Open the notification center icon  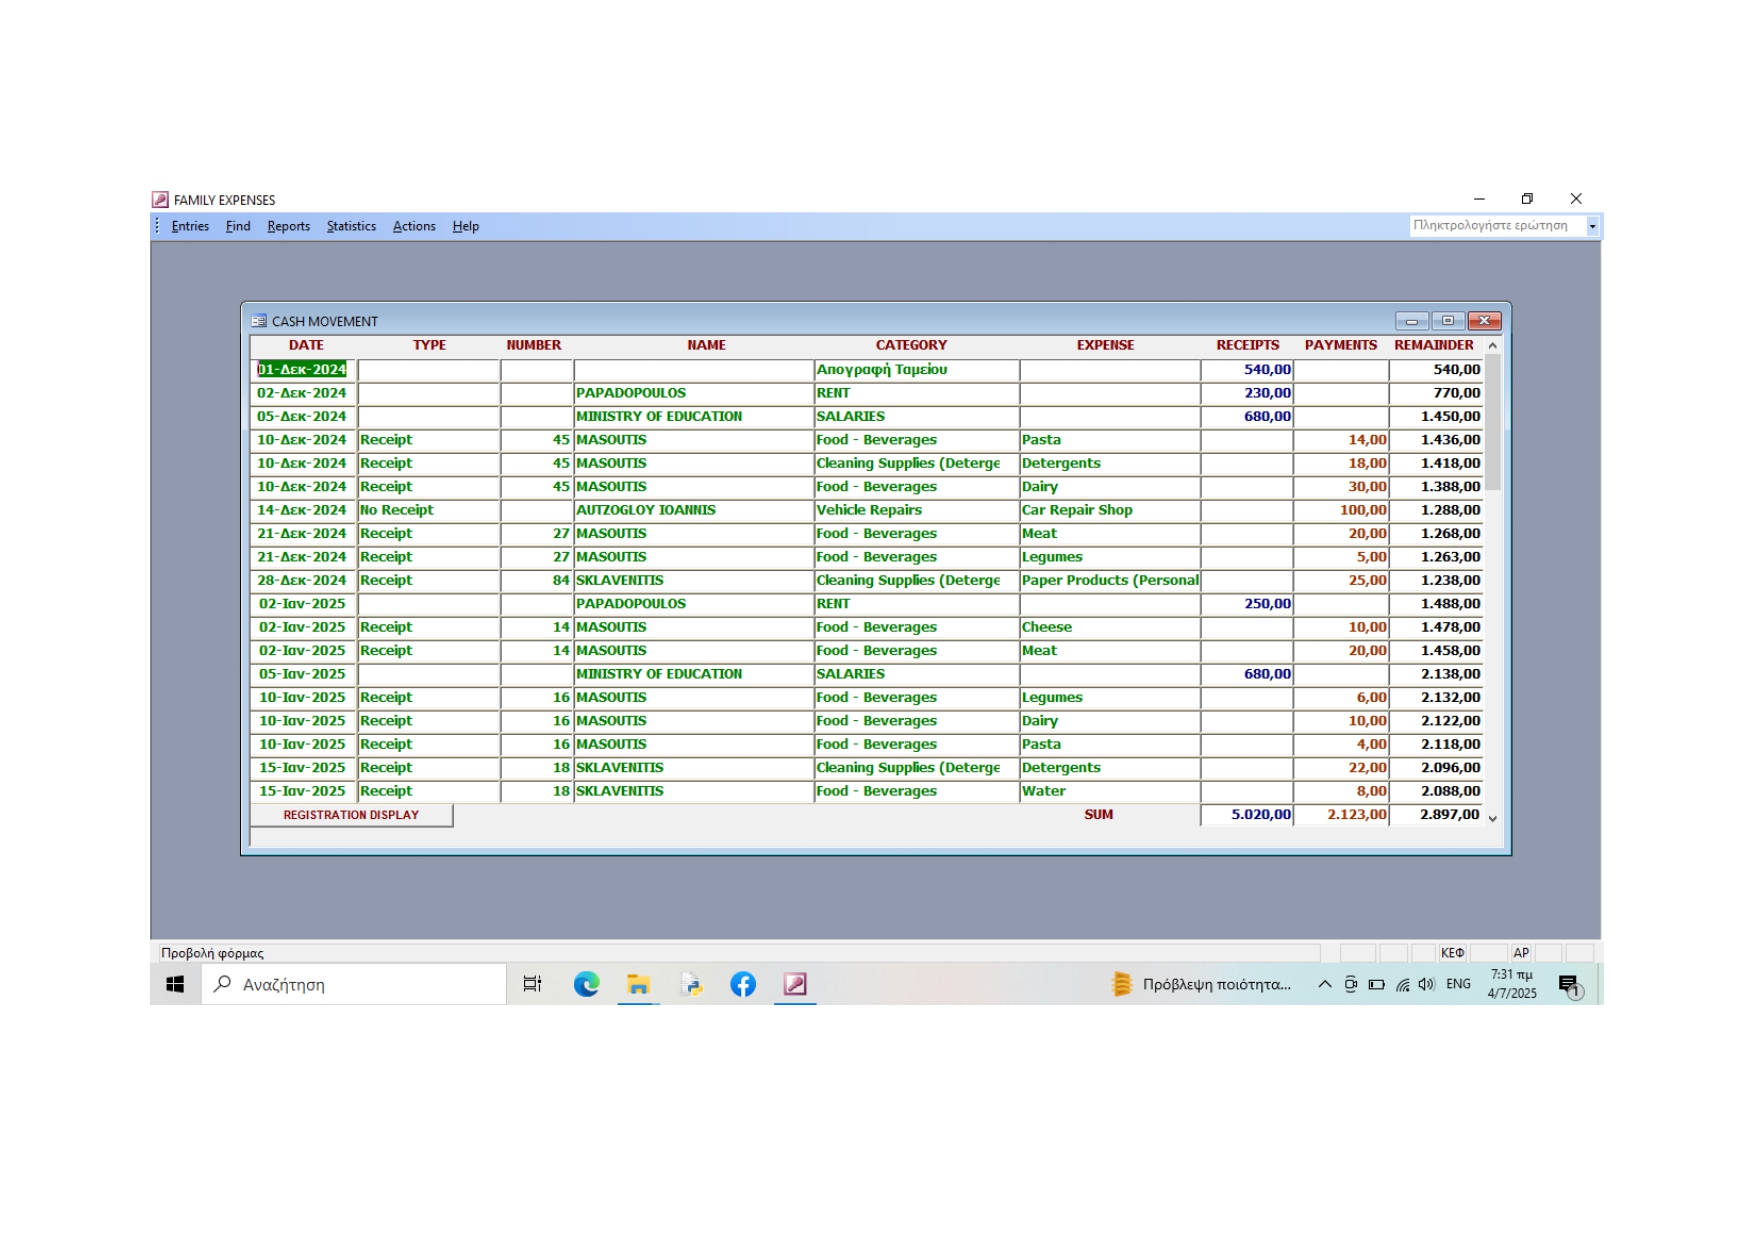tap(1568, 985)
